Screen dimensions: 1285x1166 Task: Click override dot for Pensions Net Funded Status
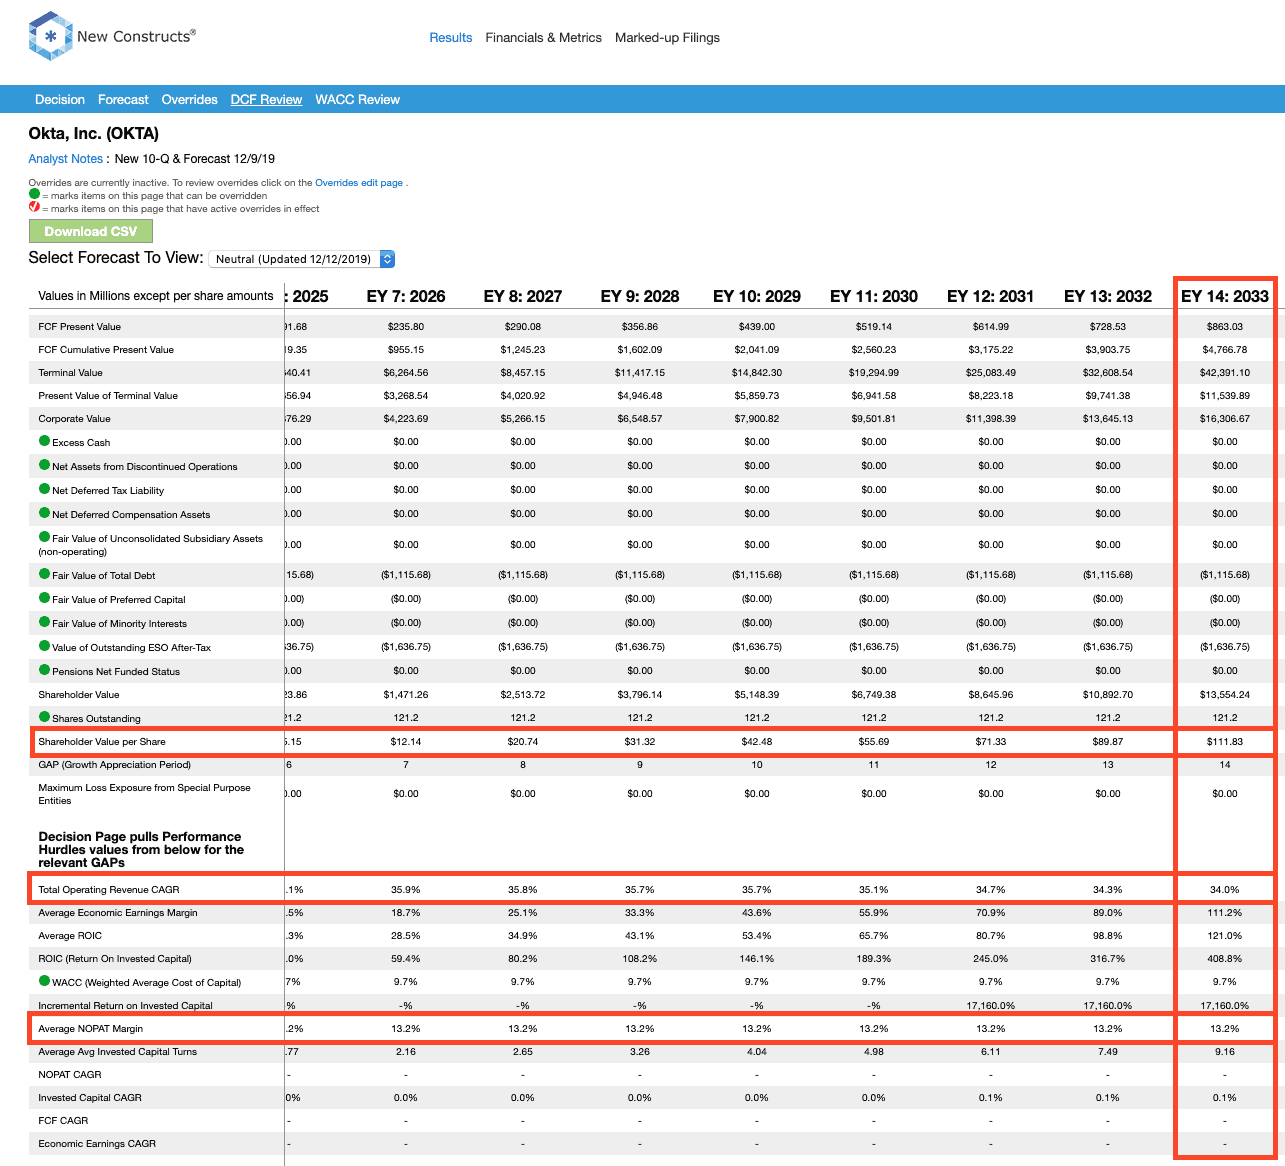(44, 670)
